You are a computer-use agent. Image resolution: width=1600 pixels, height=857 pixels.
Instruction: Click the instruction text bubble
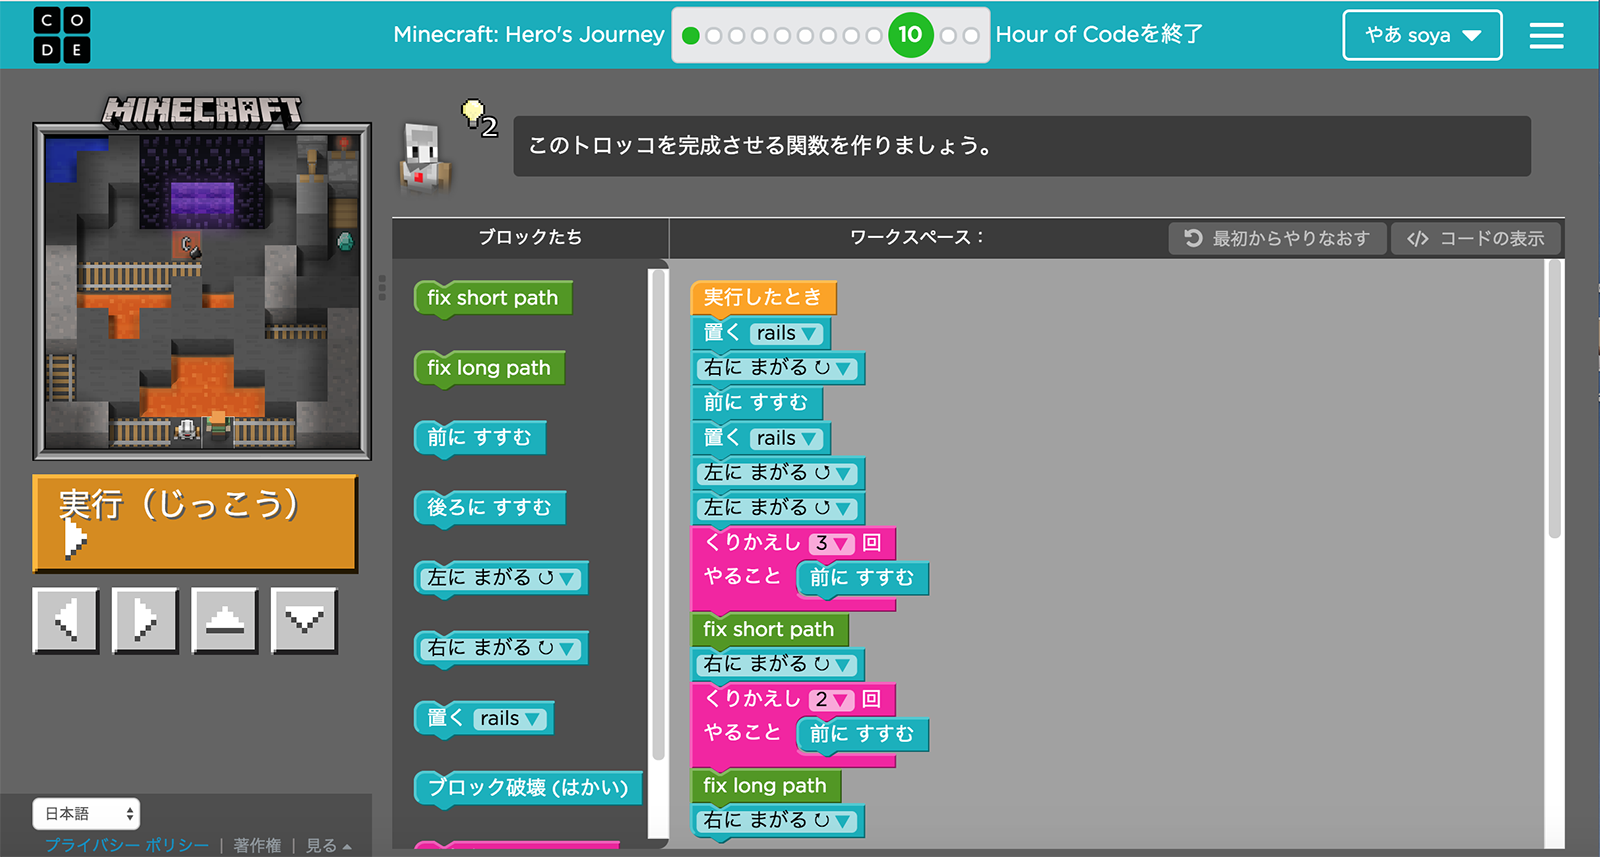point(1022,146)
